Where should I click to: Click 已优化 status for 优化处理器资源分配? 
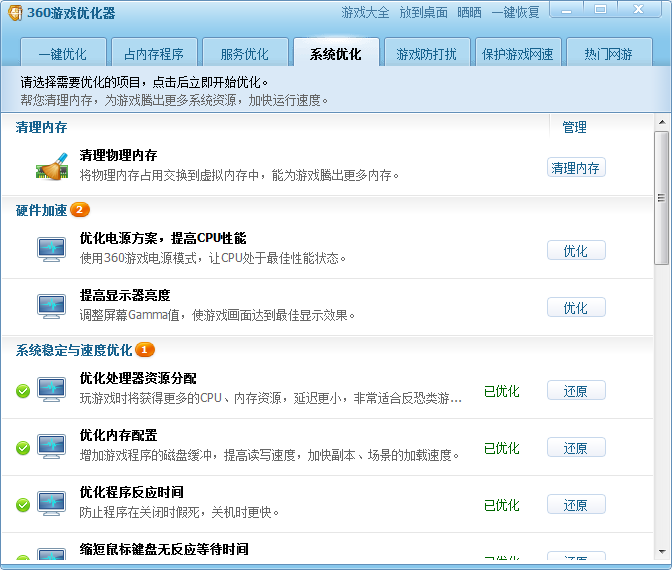(501, 391)
